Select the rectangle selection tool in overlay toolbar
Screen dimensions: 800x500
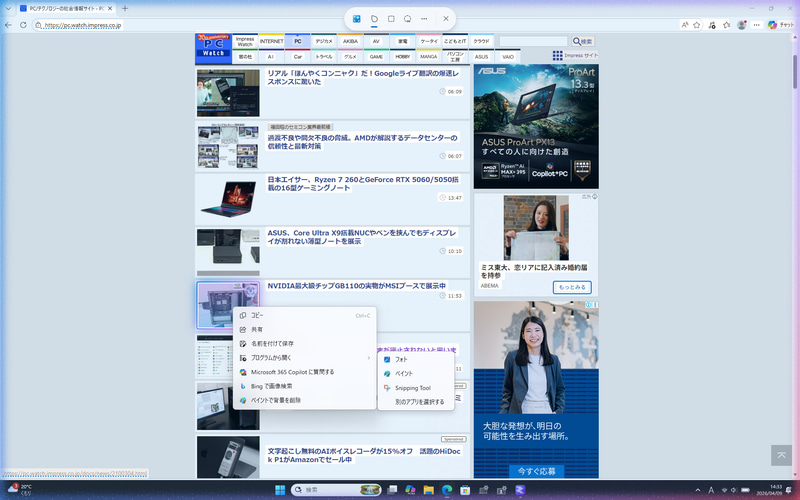coord(391,19)
